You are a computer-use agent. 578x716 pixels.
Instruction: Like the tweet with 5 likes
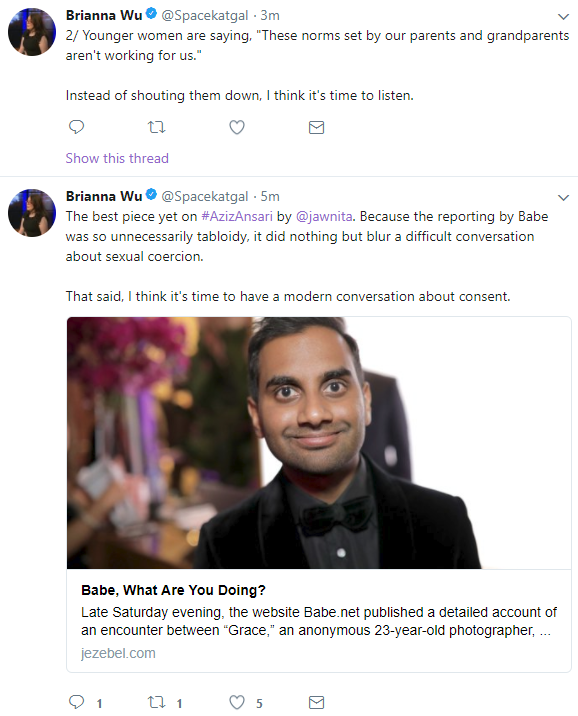236,702
